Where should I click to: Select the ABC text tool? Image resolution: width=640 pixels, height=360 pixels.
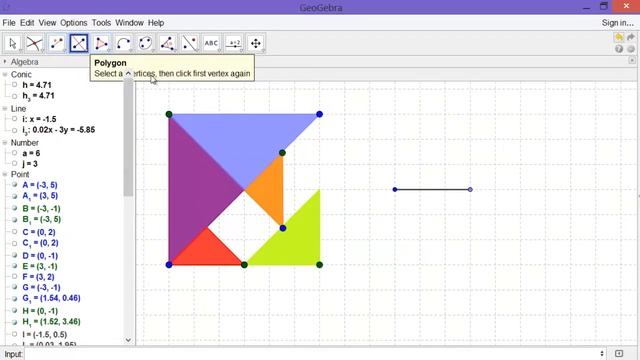[x=211, y=43]
